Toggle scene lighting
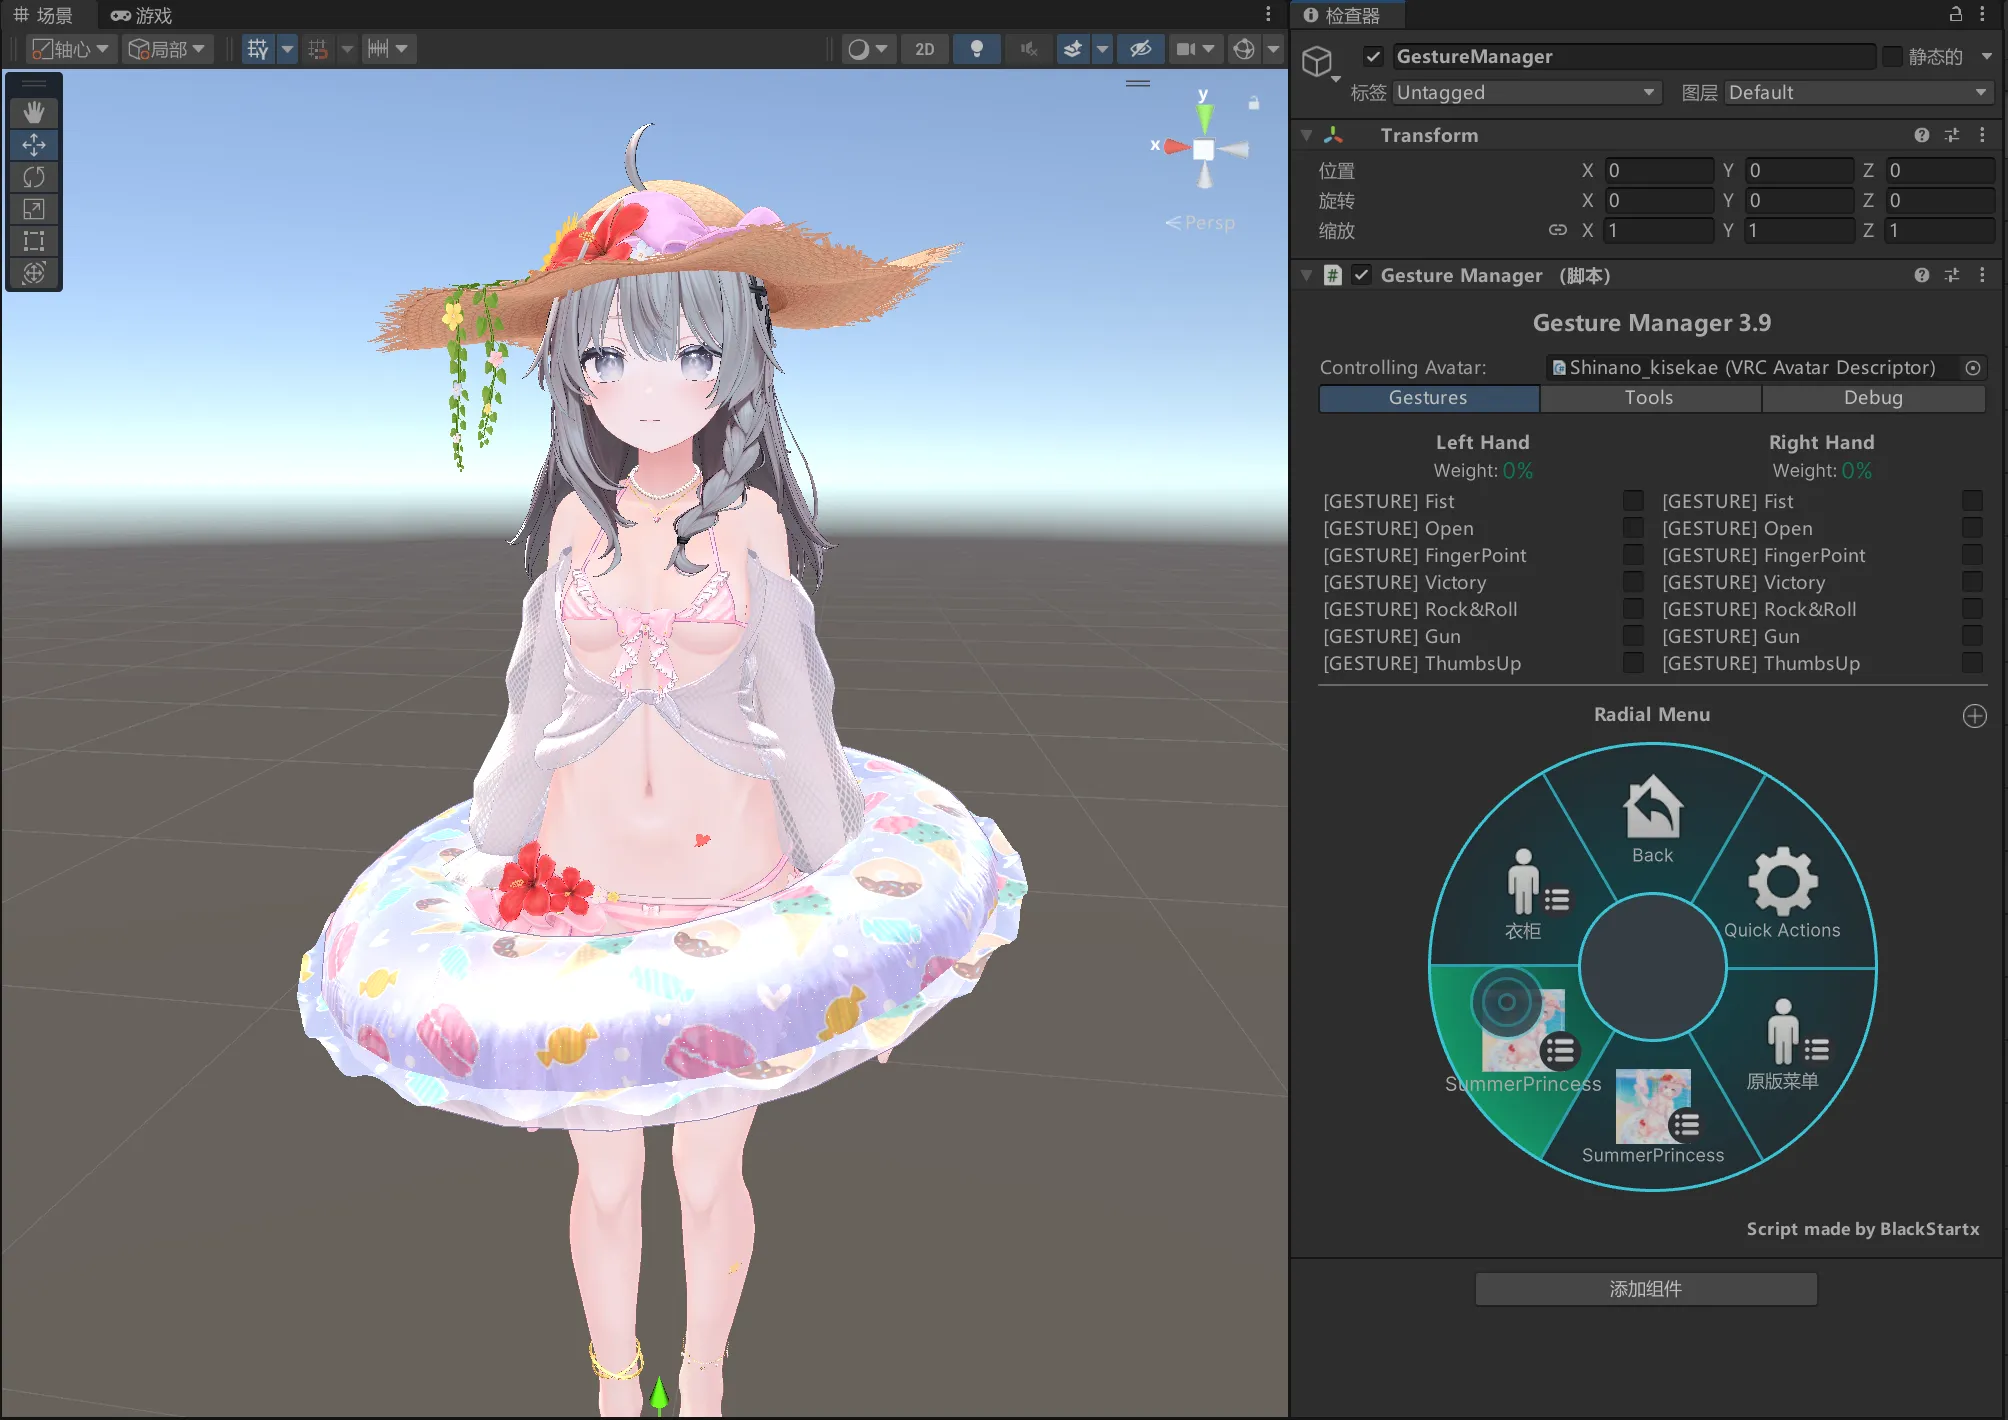Screen dimensions: 2008x1420 pos(977,49)
